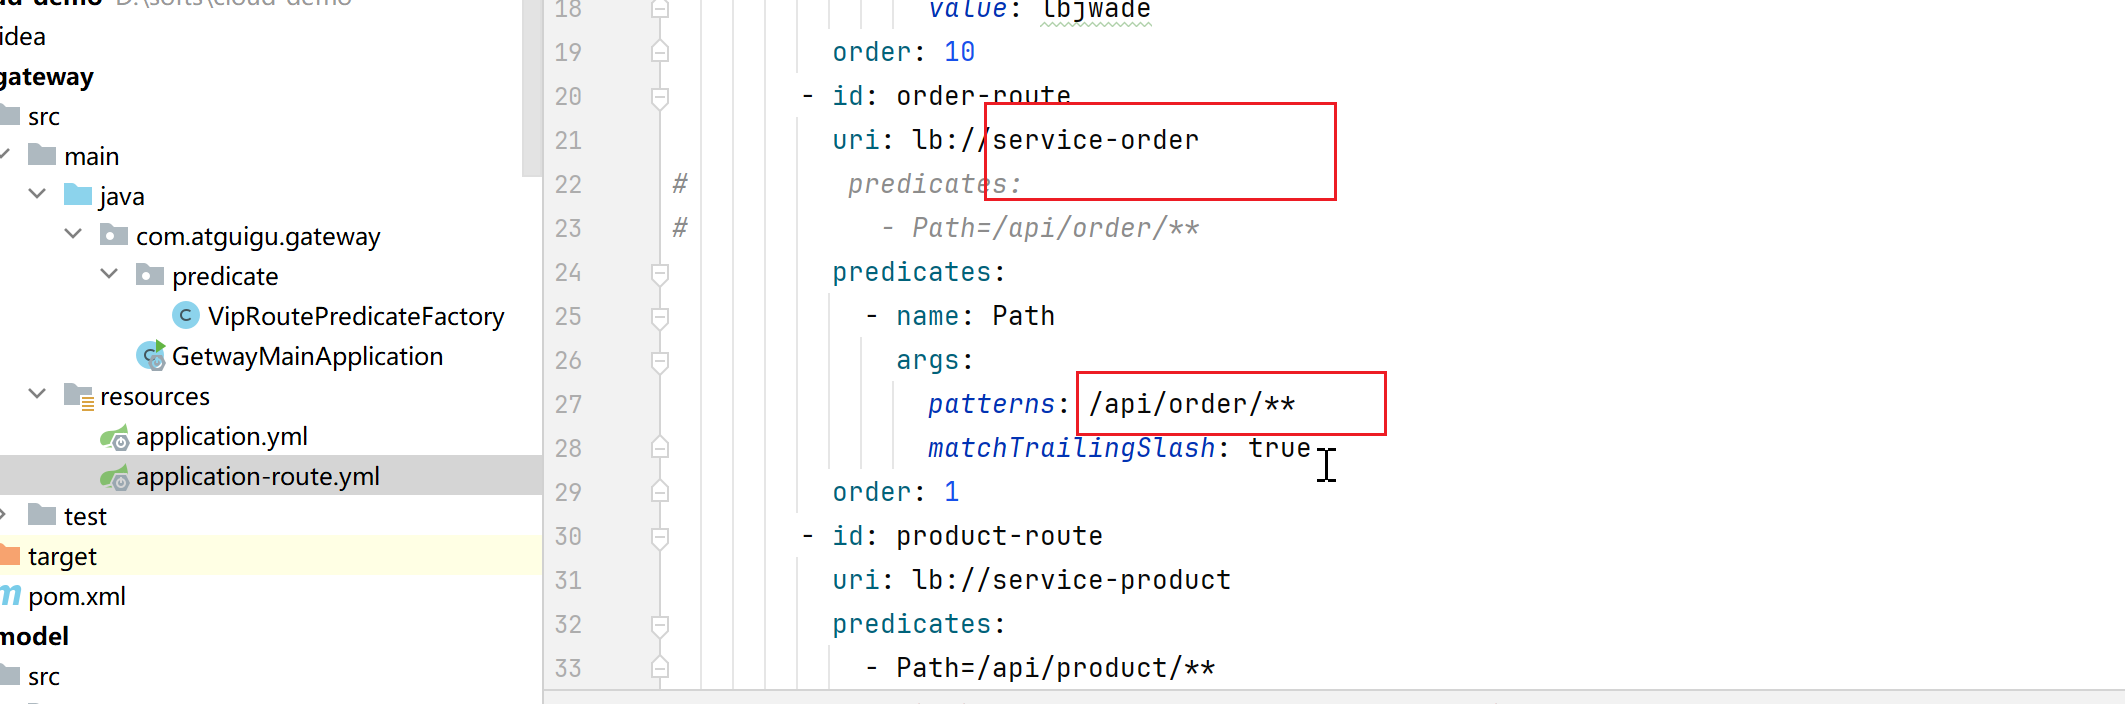Click the GetwayMainApplication run class icon
Viewport: 2125px width, 704px height.
point(151,356)
